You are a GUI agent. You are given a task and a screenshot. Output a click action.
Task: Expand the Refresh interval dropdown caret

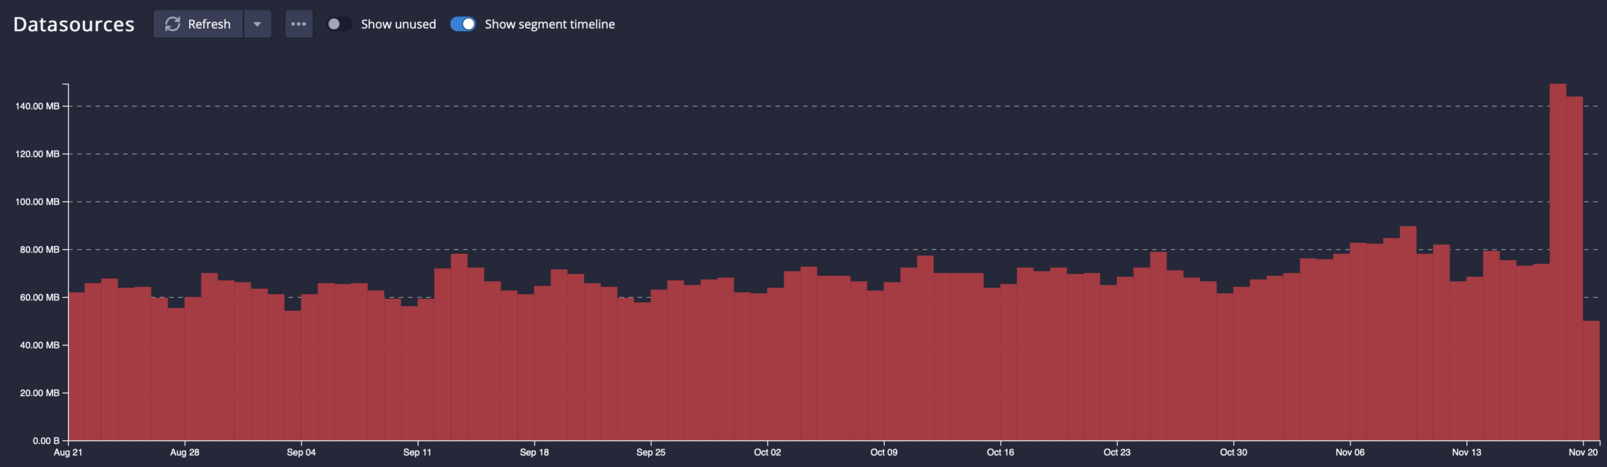(x=257, y=24)
